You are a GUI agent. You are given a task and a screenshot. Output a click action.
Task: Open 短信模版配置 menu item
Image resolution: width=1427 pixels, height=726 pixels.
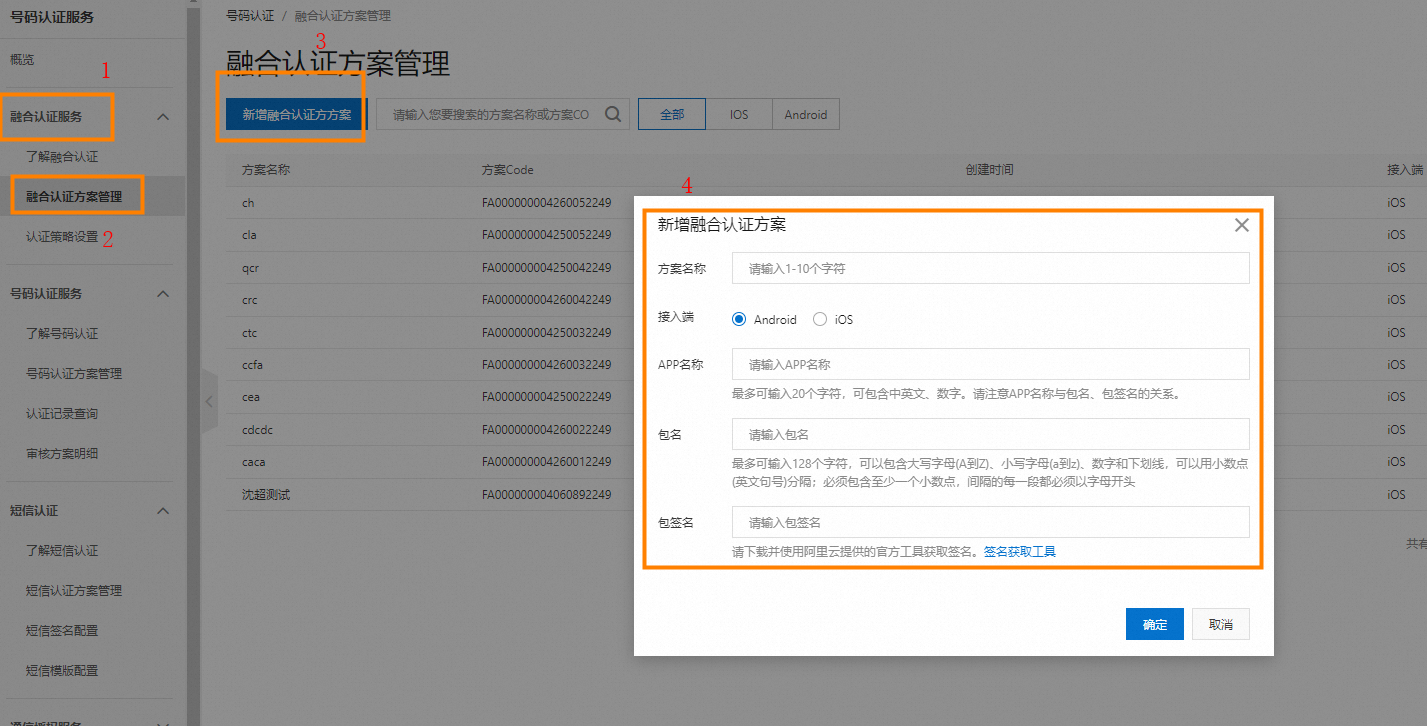pyautogui.click(x=62, y=671)
